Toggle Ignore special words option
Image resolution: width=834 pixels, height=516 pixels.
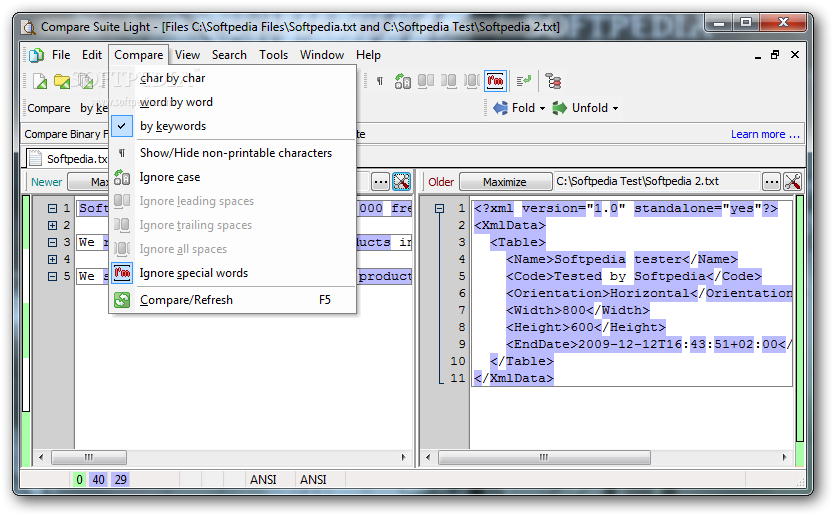tap(233, 273)
